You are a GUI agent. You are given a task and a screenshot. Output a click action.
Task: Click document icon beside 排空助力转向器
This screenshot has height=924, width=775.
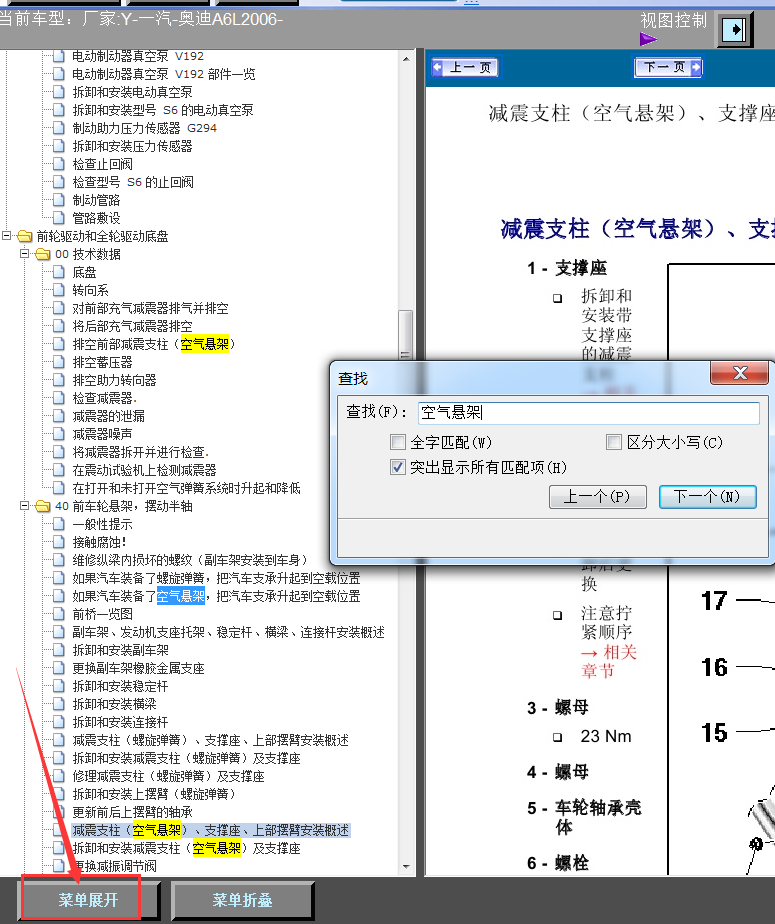click(58, 380)
